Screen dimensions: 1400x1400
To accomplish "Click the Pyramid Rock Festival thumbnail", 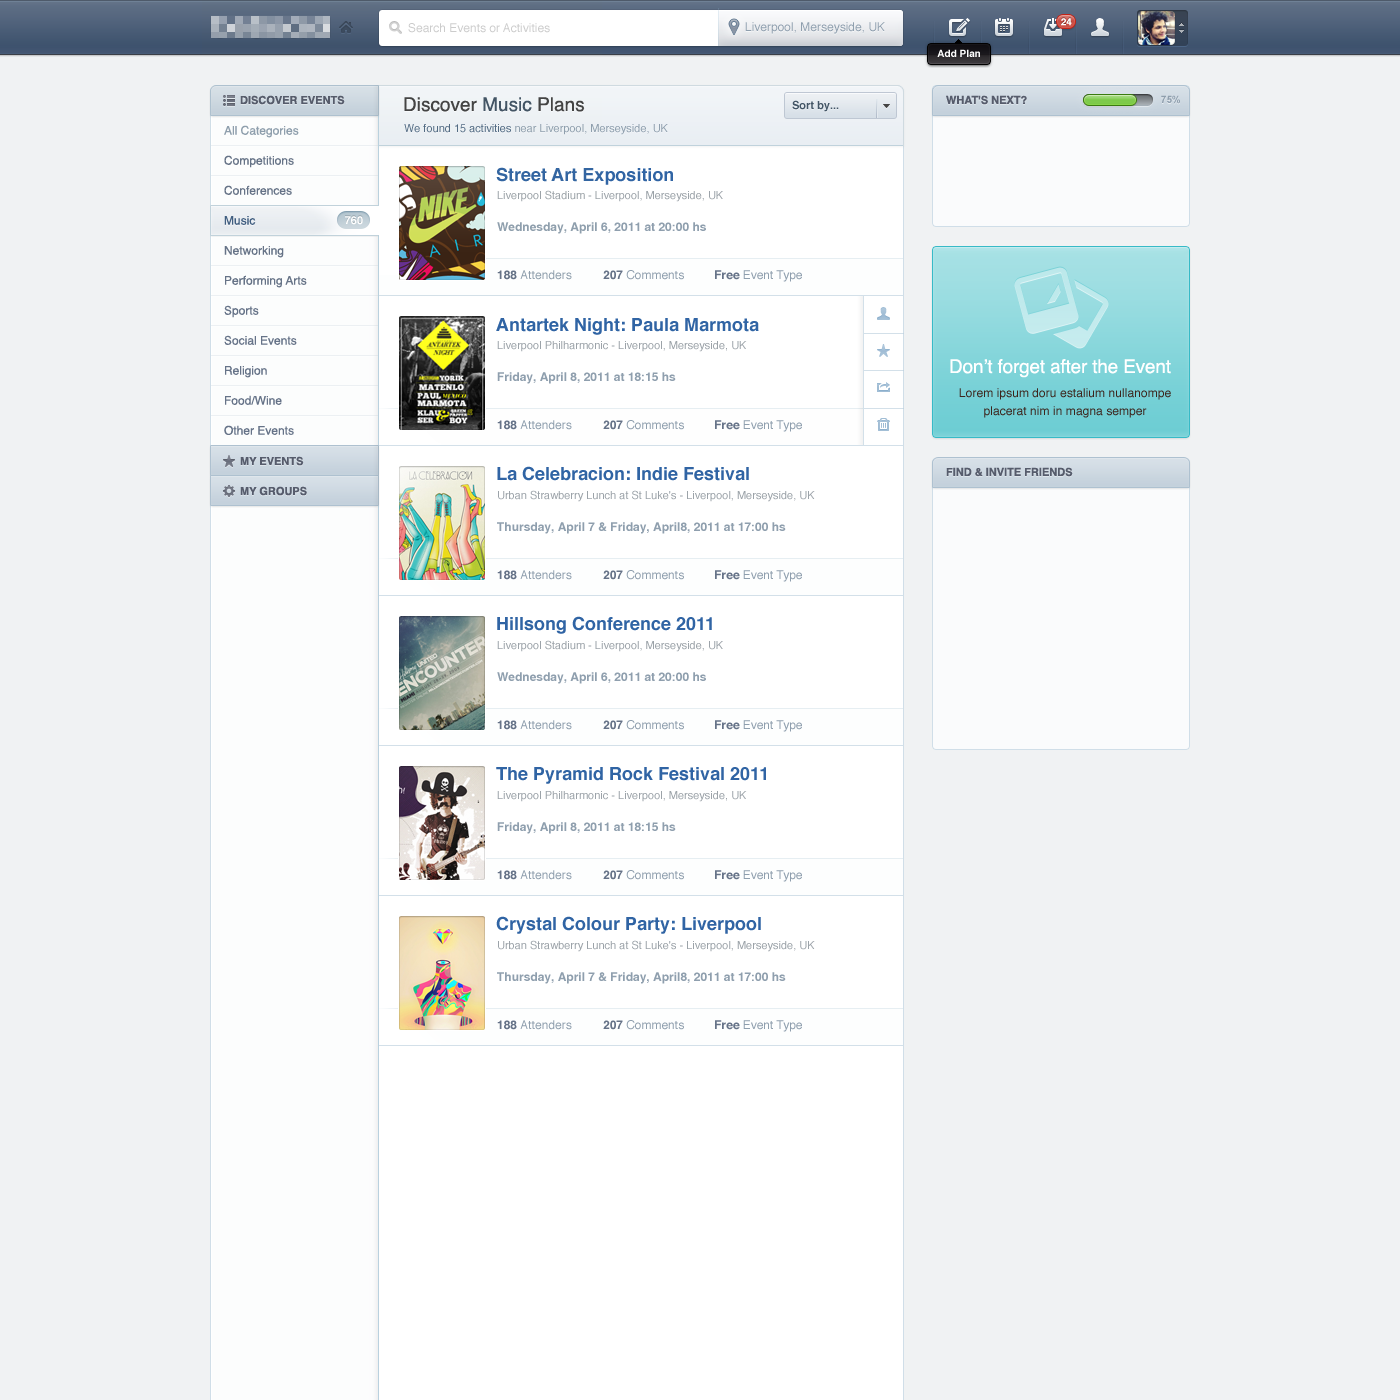I will (442, 823).
